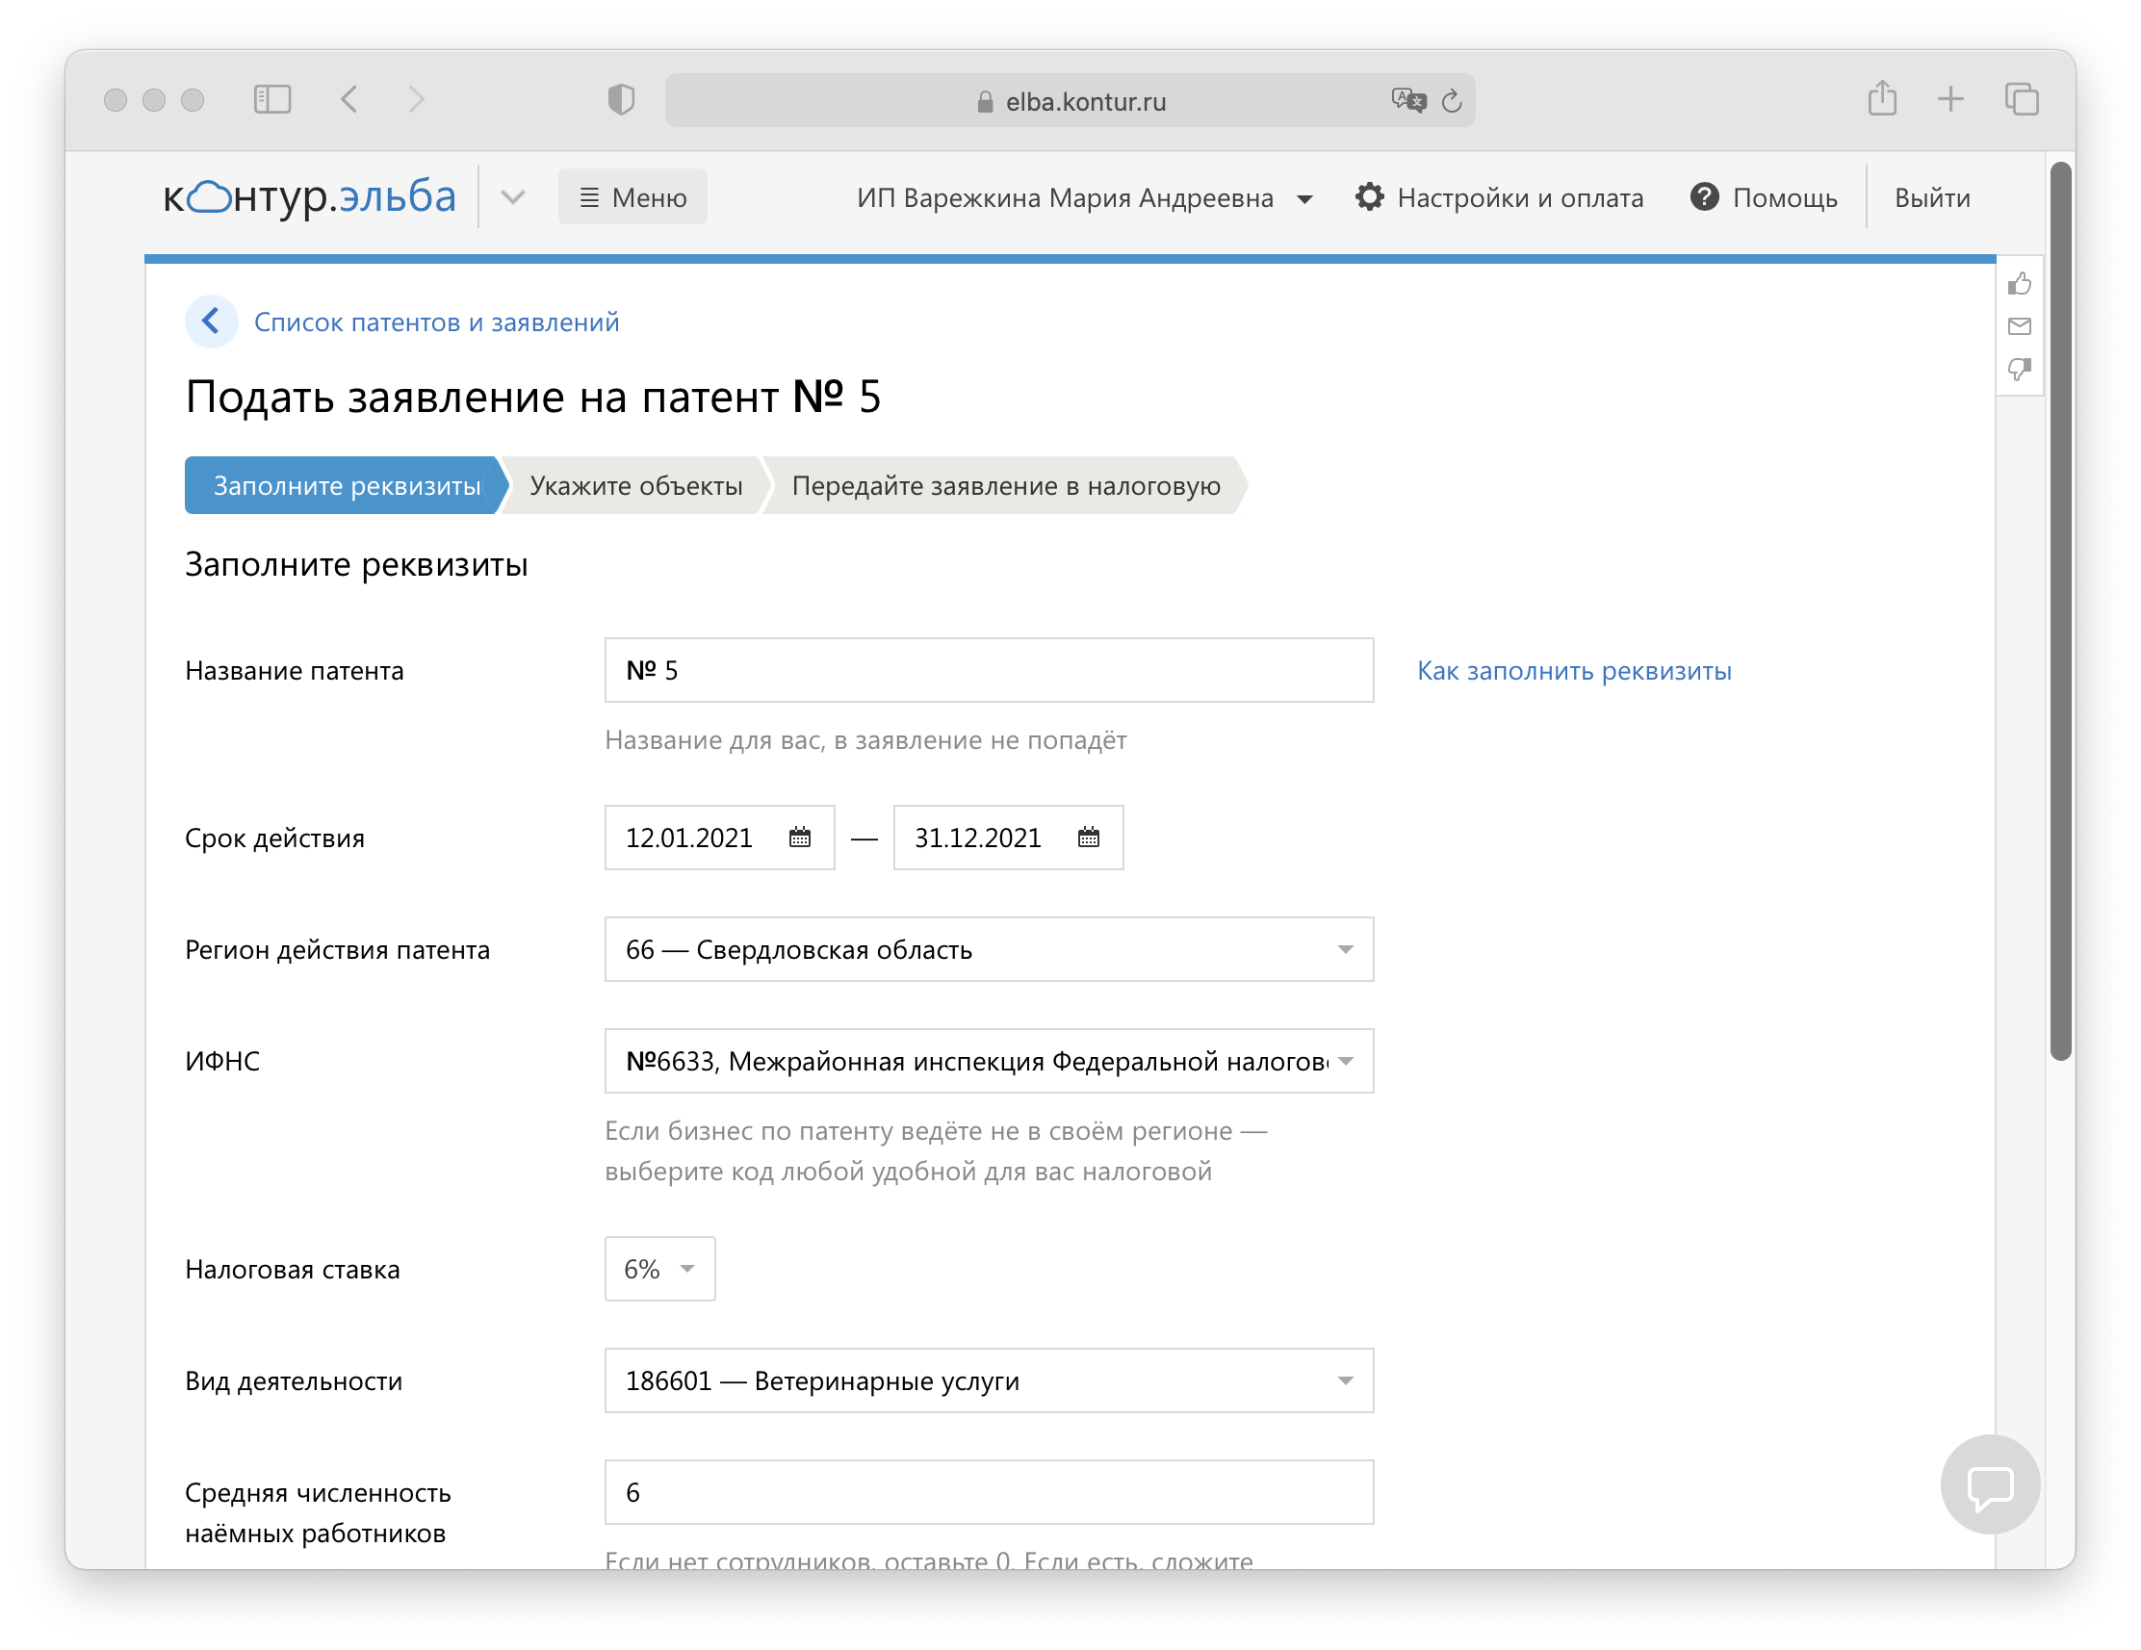Click the lock icon in address bar
Screen dimensions: 2141x1650
click(985, 101)
